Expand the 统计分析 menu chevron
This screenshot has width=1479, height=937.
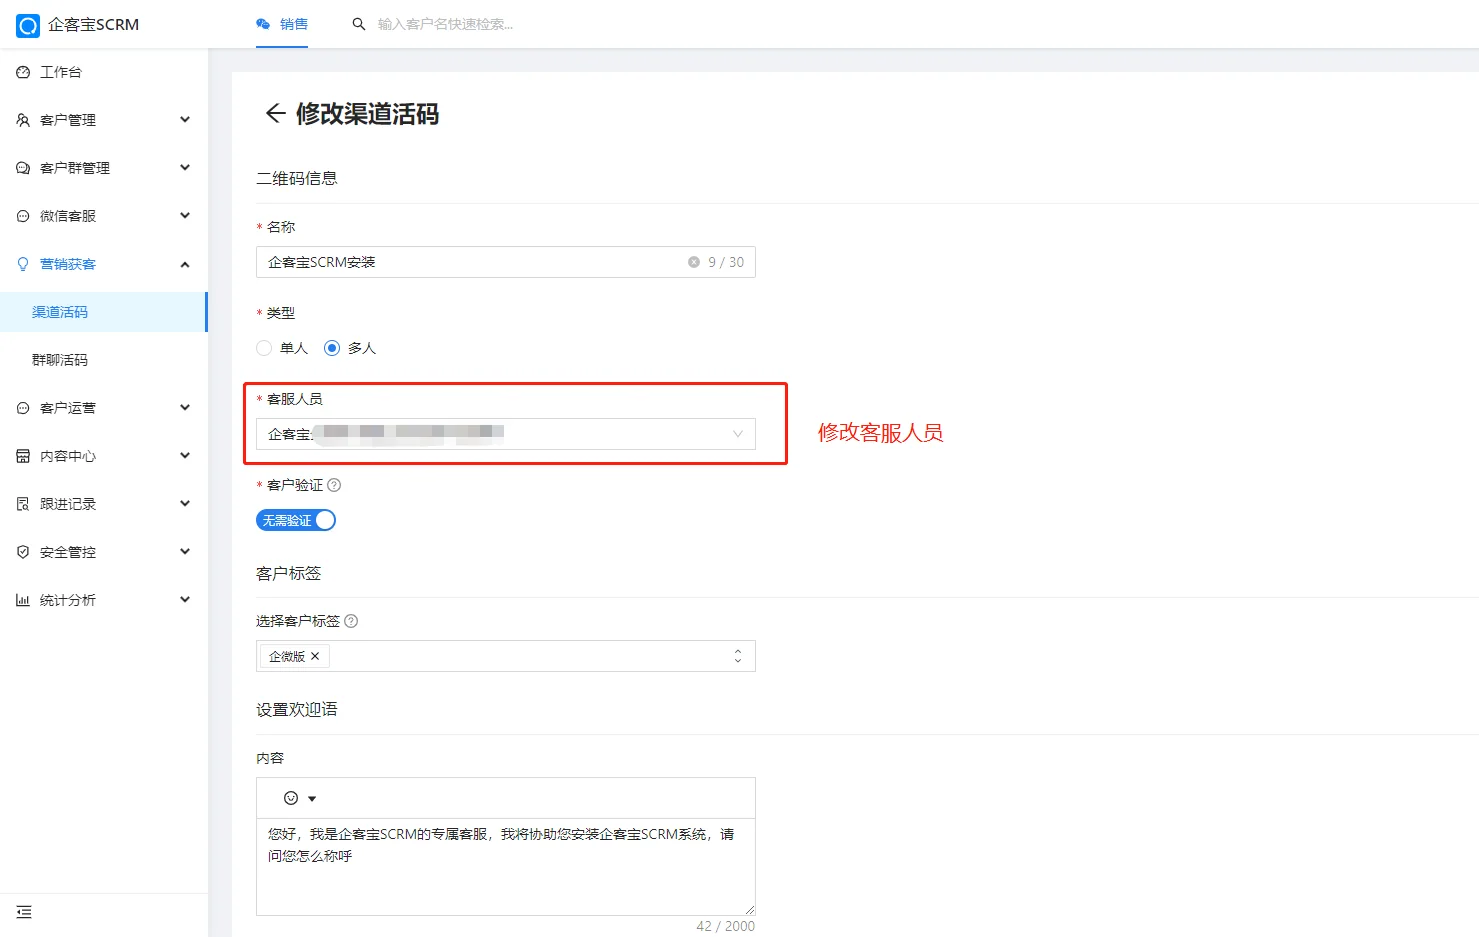[x=185, y=600]
